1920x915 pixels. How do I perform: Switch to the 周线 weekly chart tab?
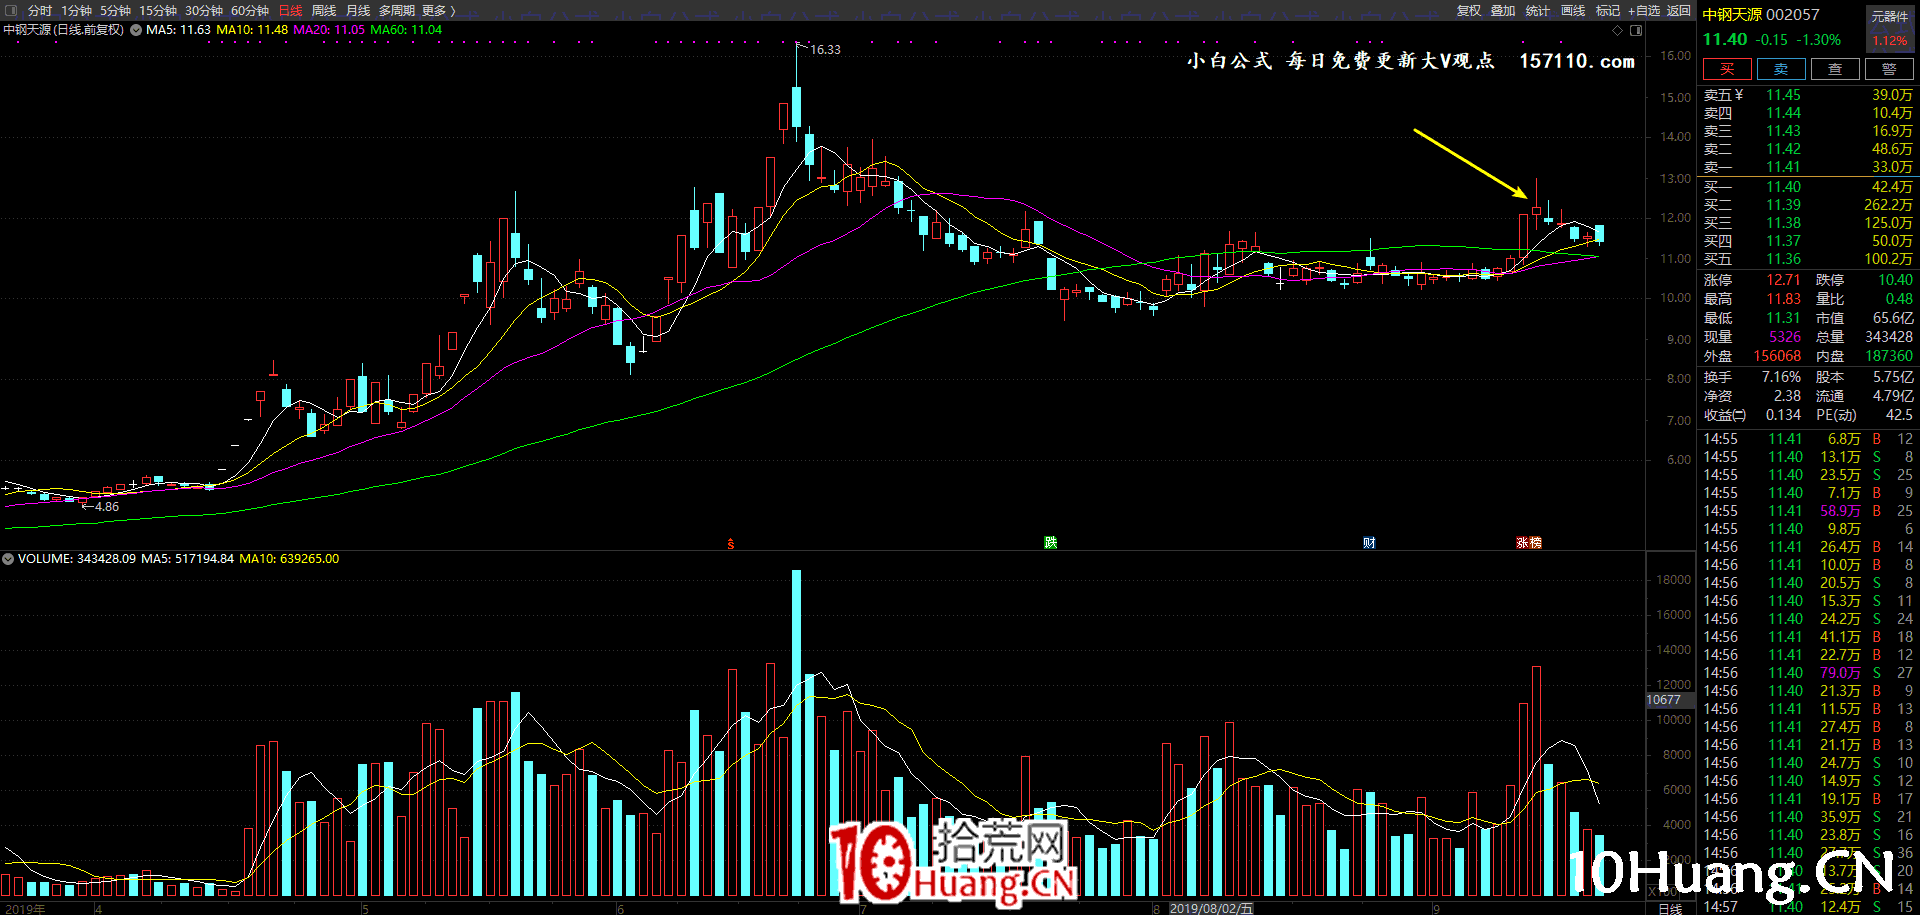[x=324, y=10]
